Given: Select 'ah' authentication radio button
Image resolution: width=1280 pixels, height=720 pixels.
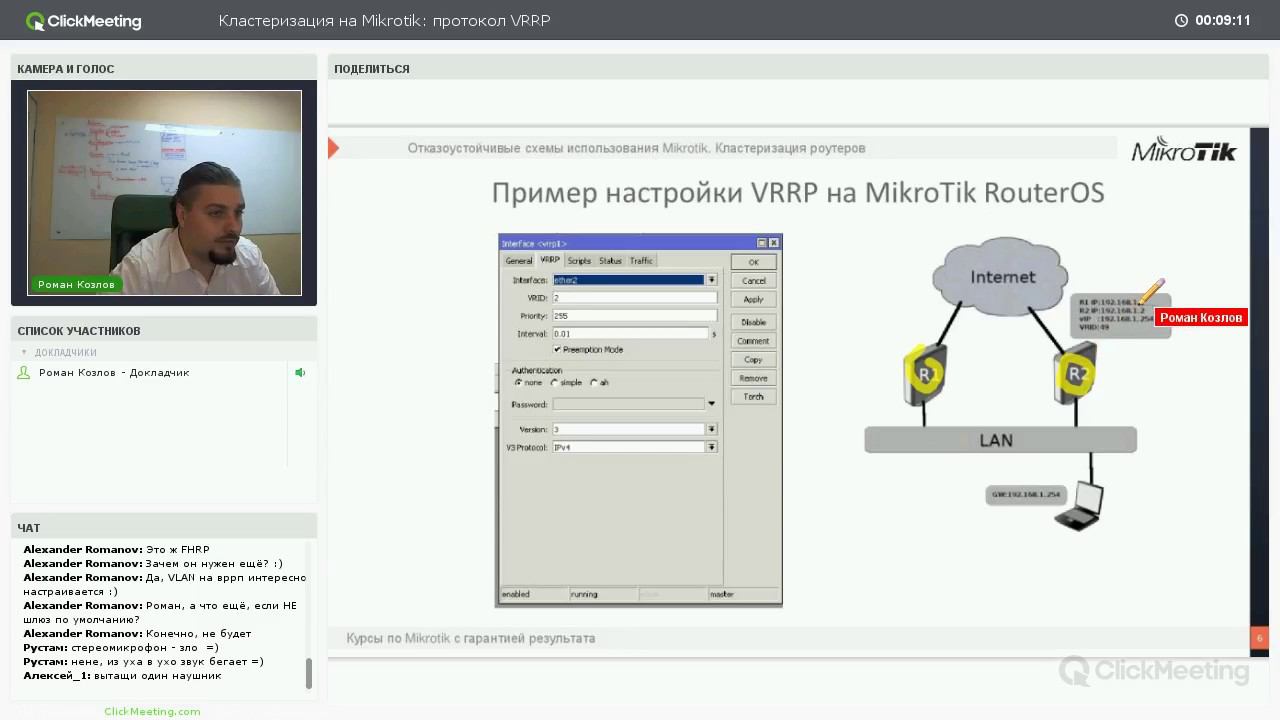Looking at the screenshot, I should (594, 383).
